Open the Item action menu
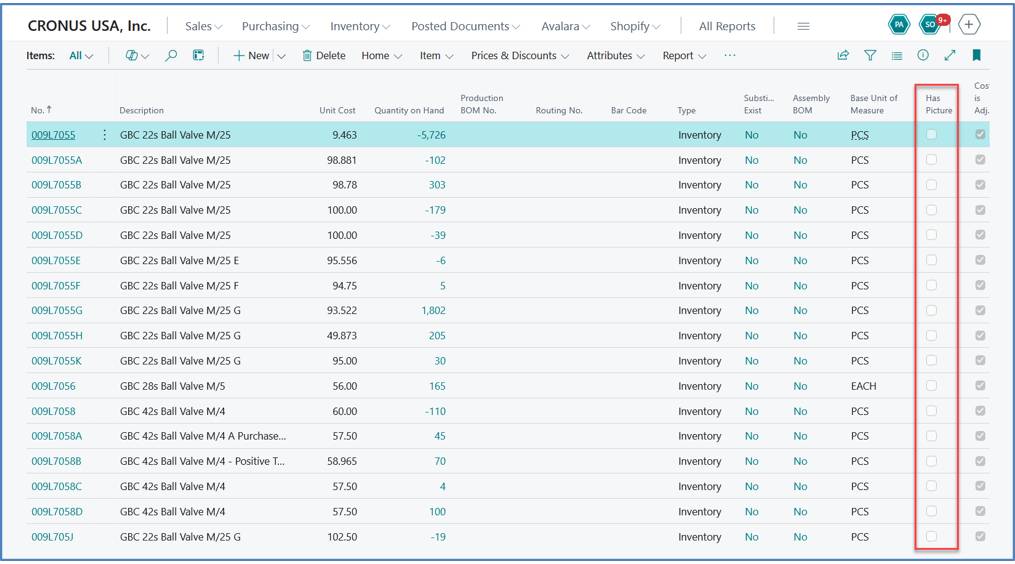Image resolution: width=1015 pixels, height=564 pixels. click(x=436, y=56)
